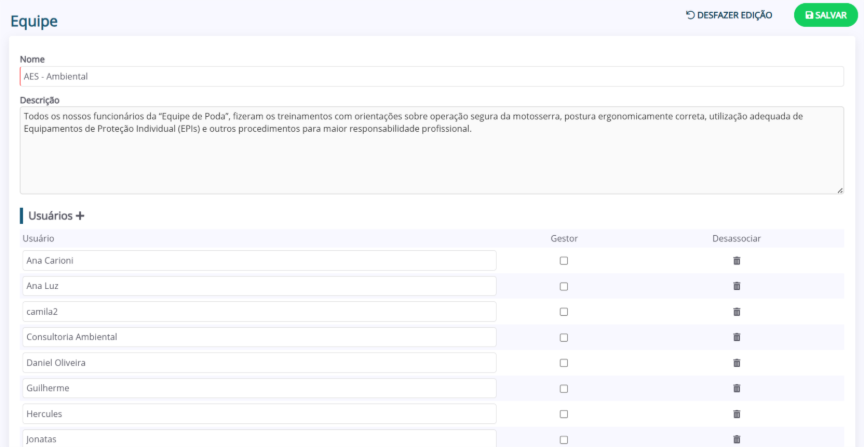Click inside the Descrição text area

(x=431, y=150)
